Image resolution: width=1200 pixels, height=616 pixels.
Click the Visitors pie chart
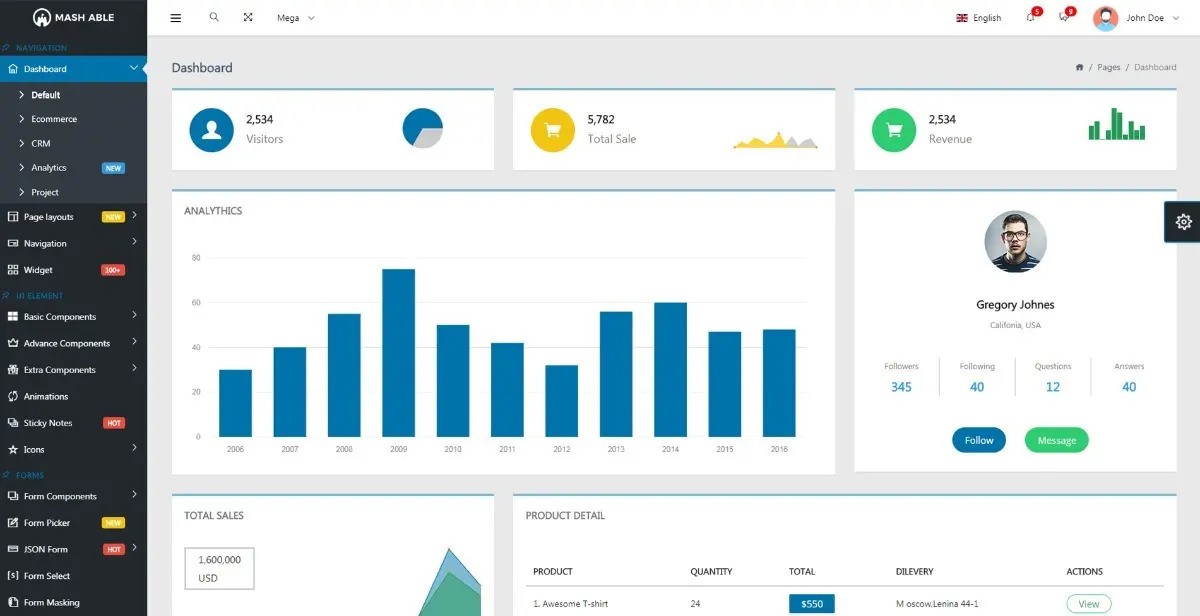pos(422,129)
